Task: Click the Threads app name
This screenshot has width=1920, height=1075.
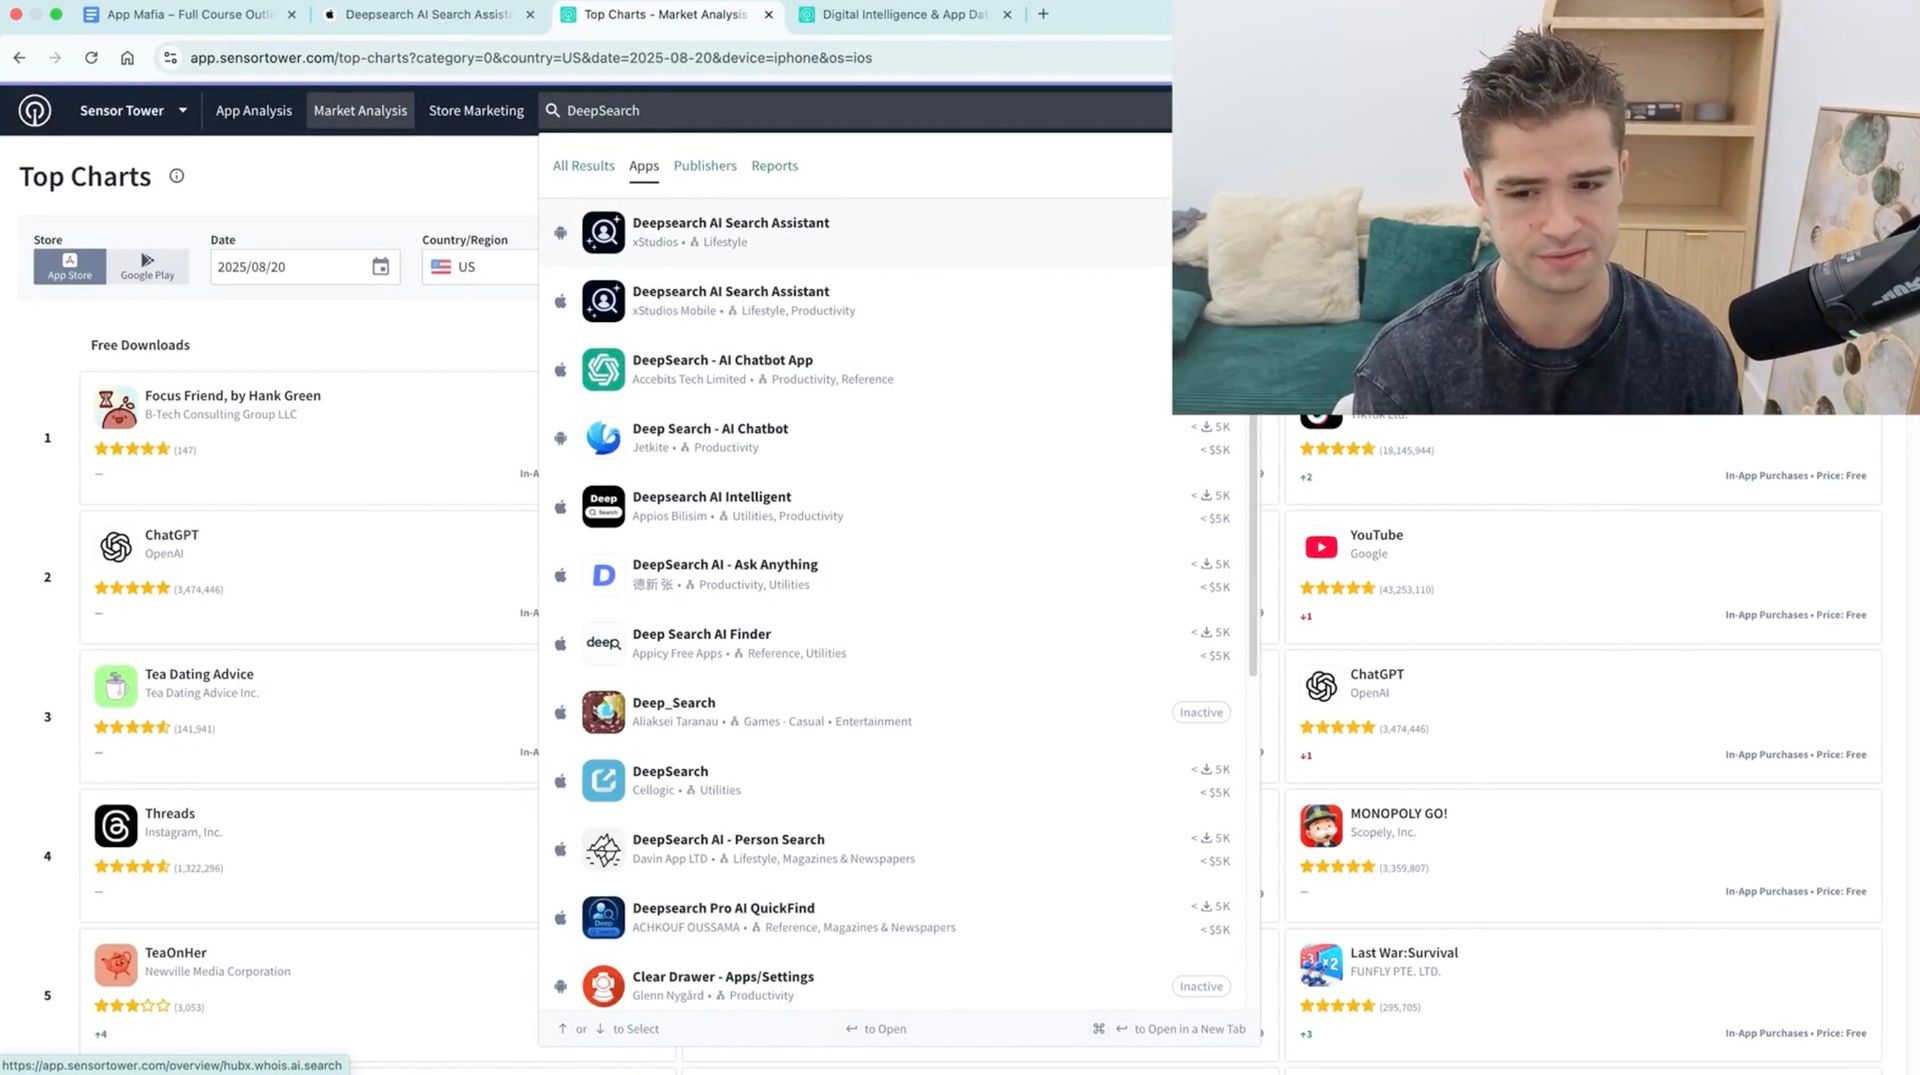Action: click(170, 814)
